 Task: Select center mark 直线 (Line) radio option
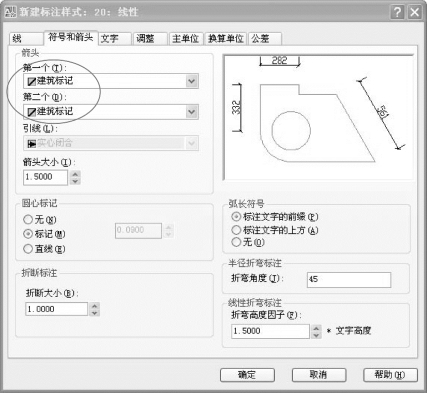tap(28, 249)
